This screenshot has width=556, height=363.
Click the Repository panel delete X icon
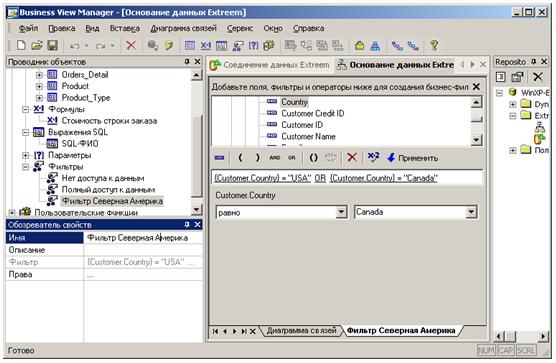(538, 77)
